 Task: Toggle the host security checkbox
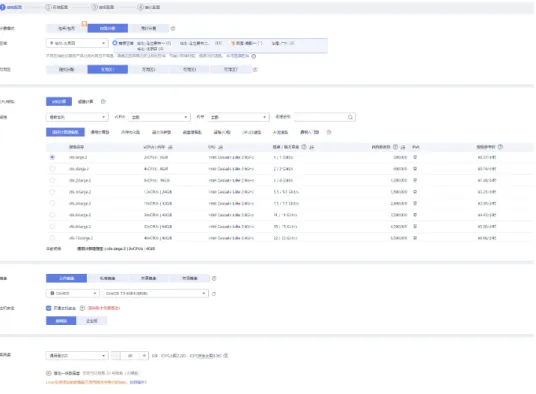pos(49,308)
